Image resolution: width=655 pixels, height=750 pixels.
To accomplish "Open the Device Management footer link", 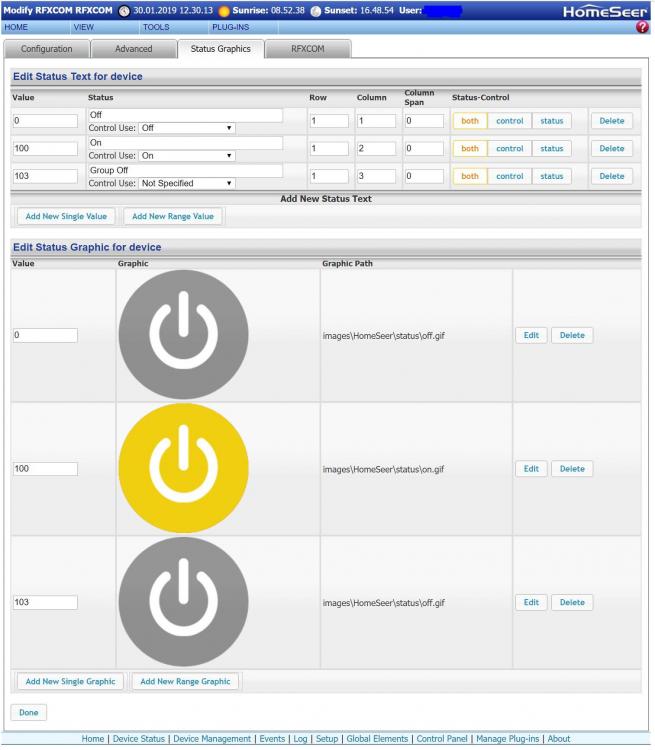I will (x=212, y=739).
